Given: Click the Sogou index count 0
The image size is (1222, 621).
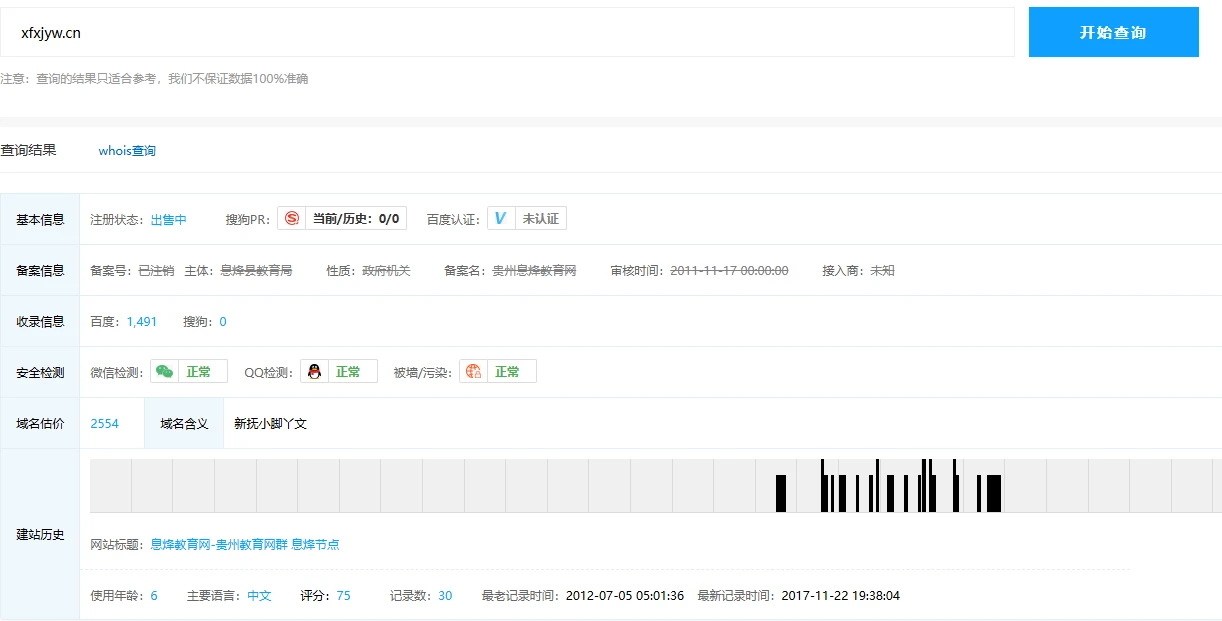Looking at the screenshot, I should coord(222,322).
